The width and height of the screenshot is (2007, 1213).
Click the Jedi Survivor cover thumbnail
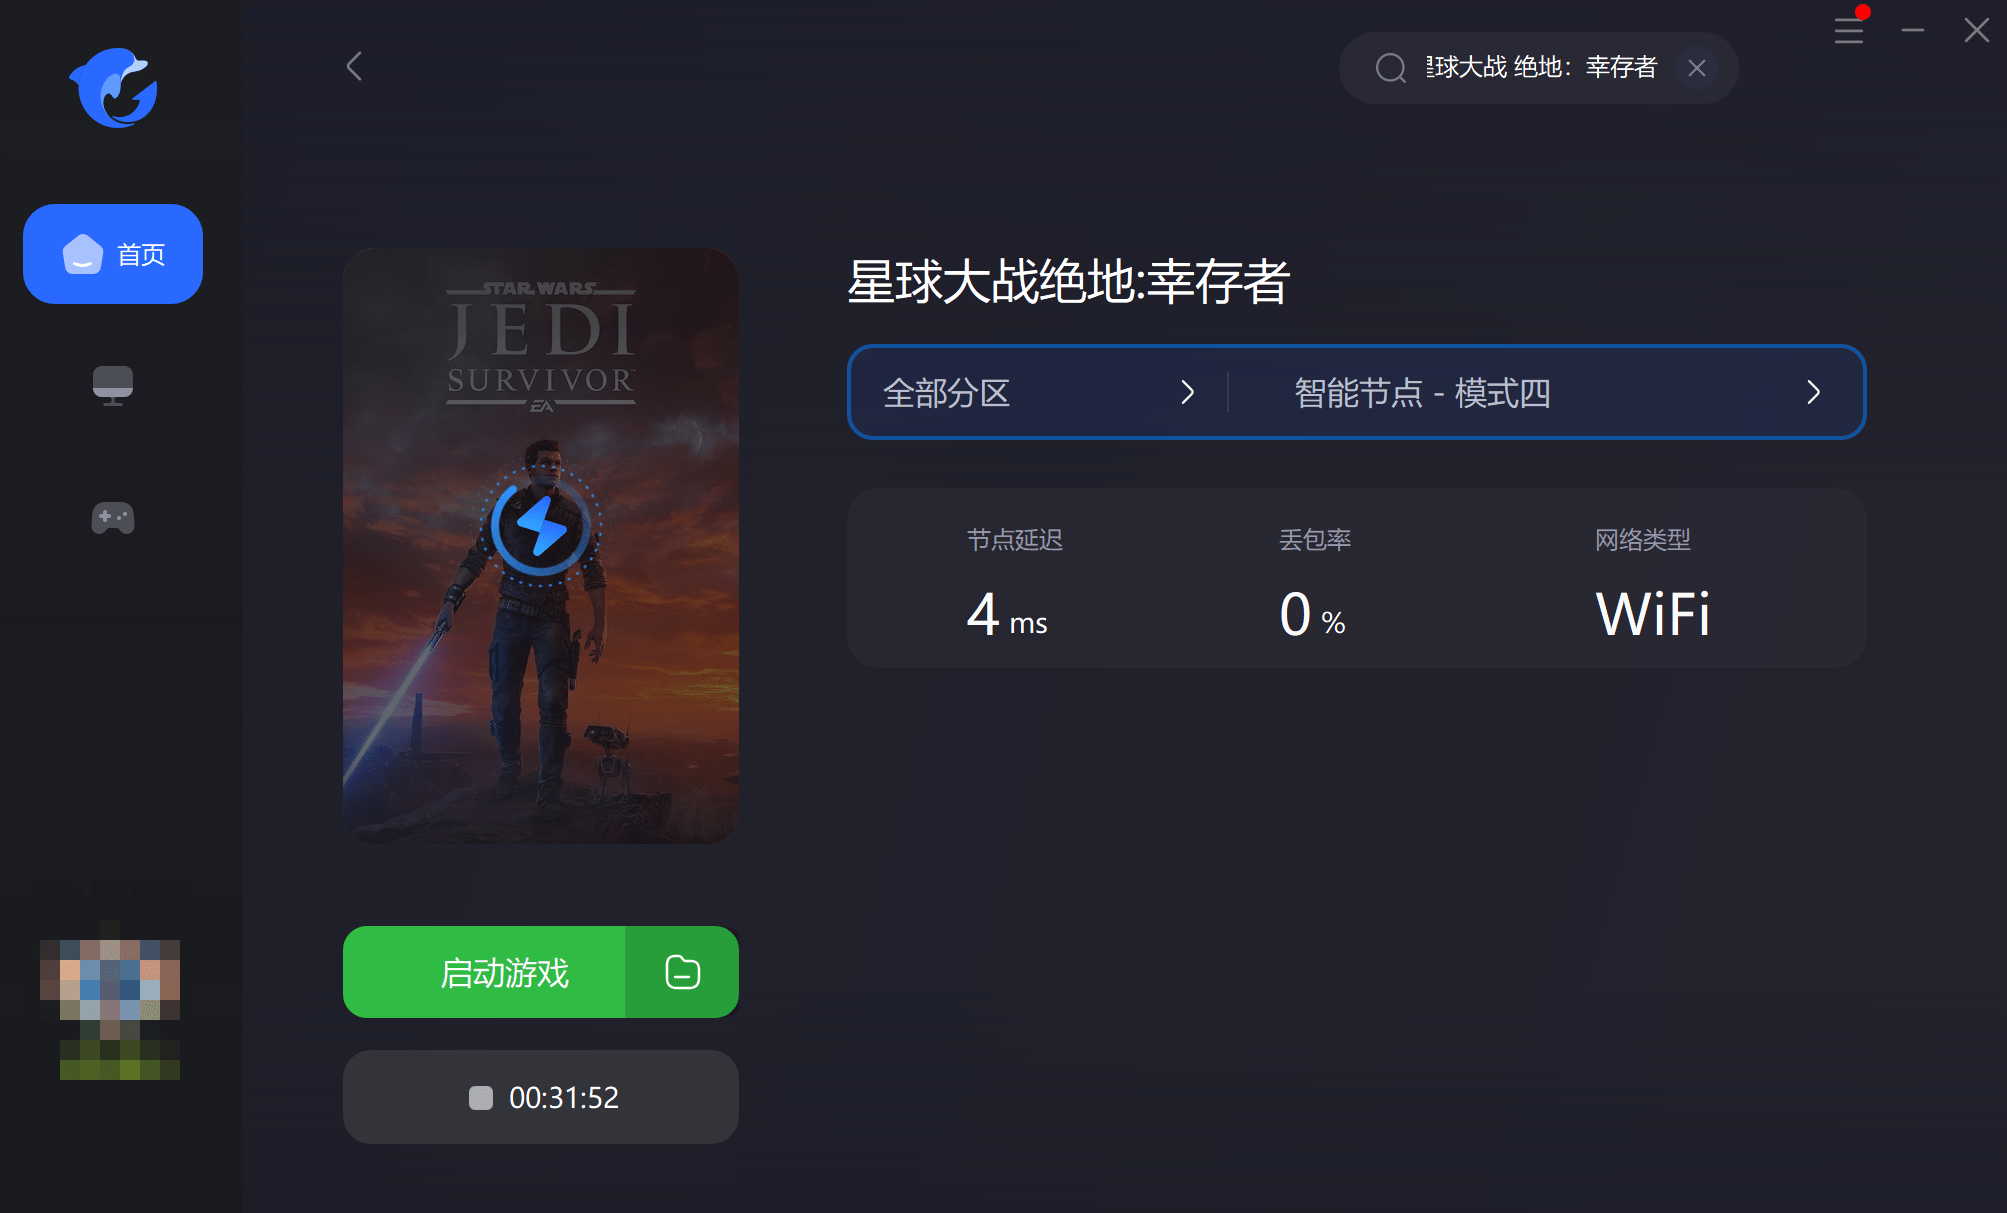[x=541, y=546]
